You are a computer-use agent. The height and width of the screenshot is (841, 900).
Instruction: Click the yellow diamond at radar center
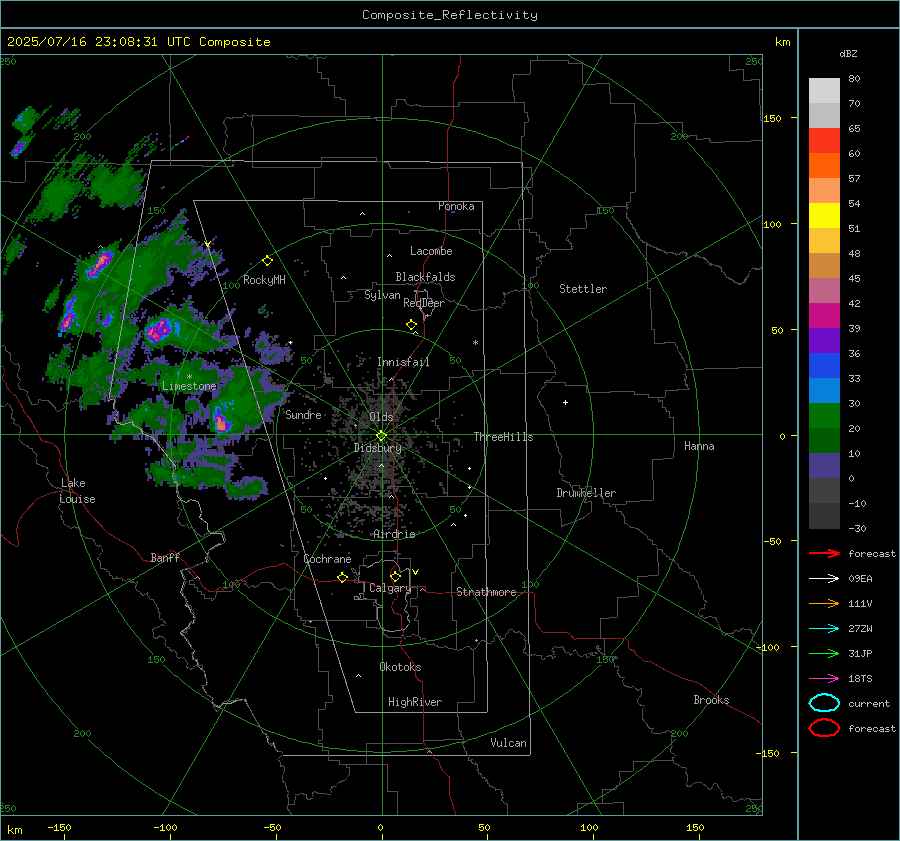[x=381, y=436]
